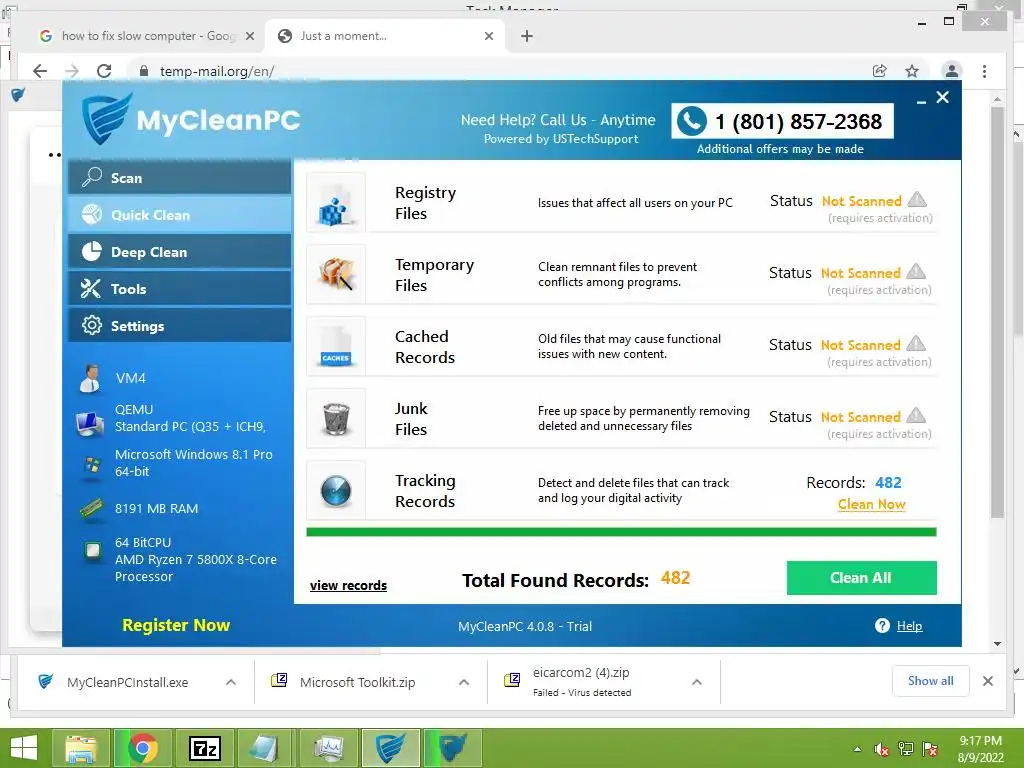Expand options for eicarcom2 (4).zip download

(x=697, y=682)
